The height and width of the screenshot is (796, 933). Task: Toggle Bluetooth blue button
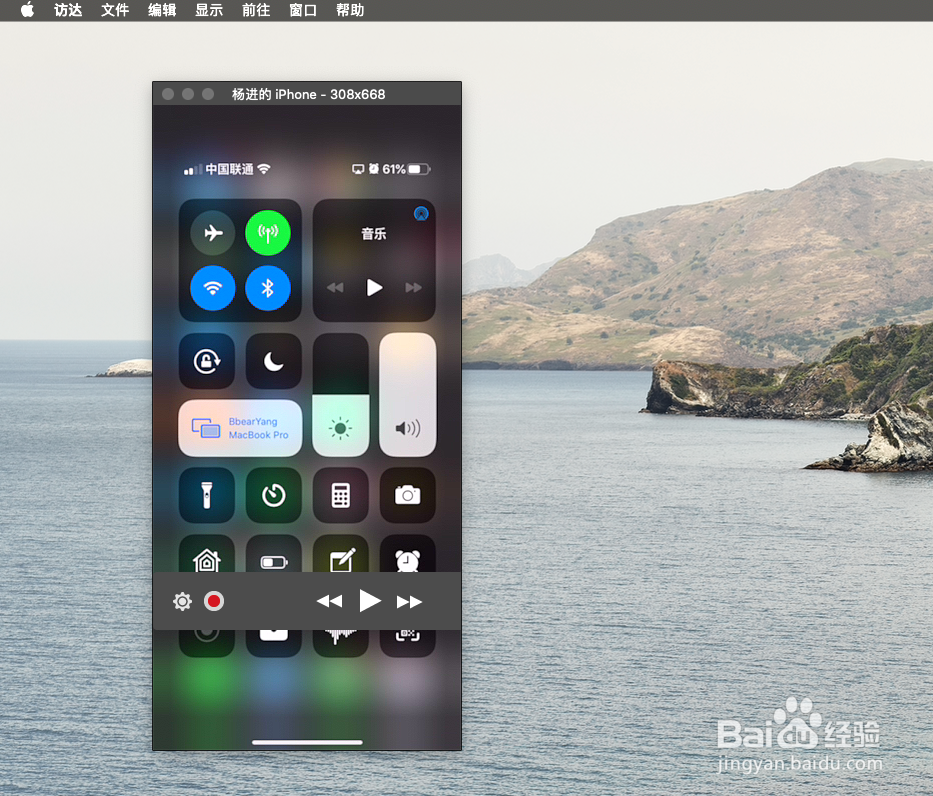(x=268, y=289)
